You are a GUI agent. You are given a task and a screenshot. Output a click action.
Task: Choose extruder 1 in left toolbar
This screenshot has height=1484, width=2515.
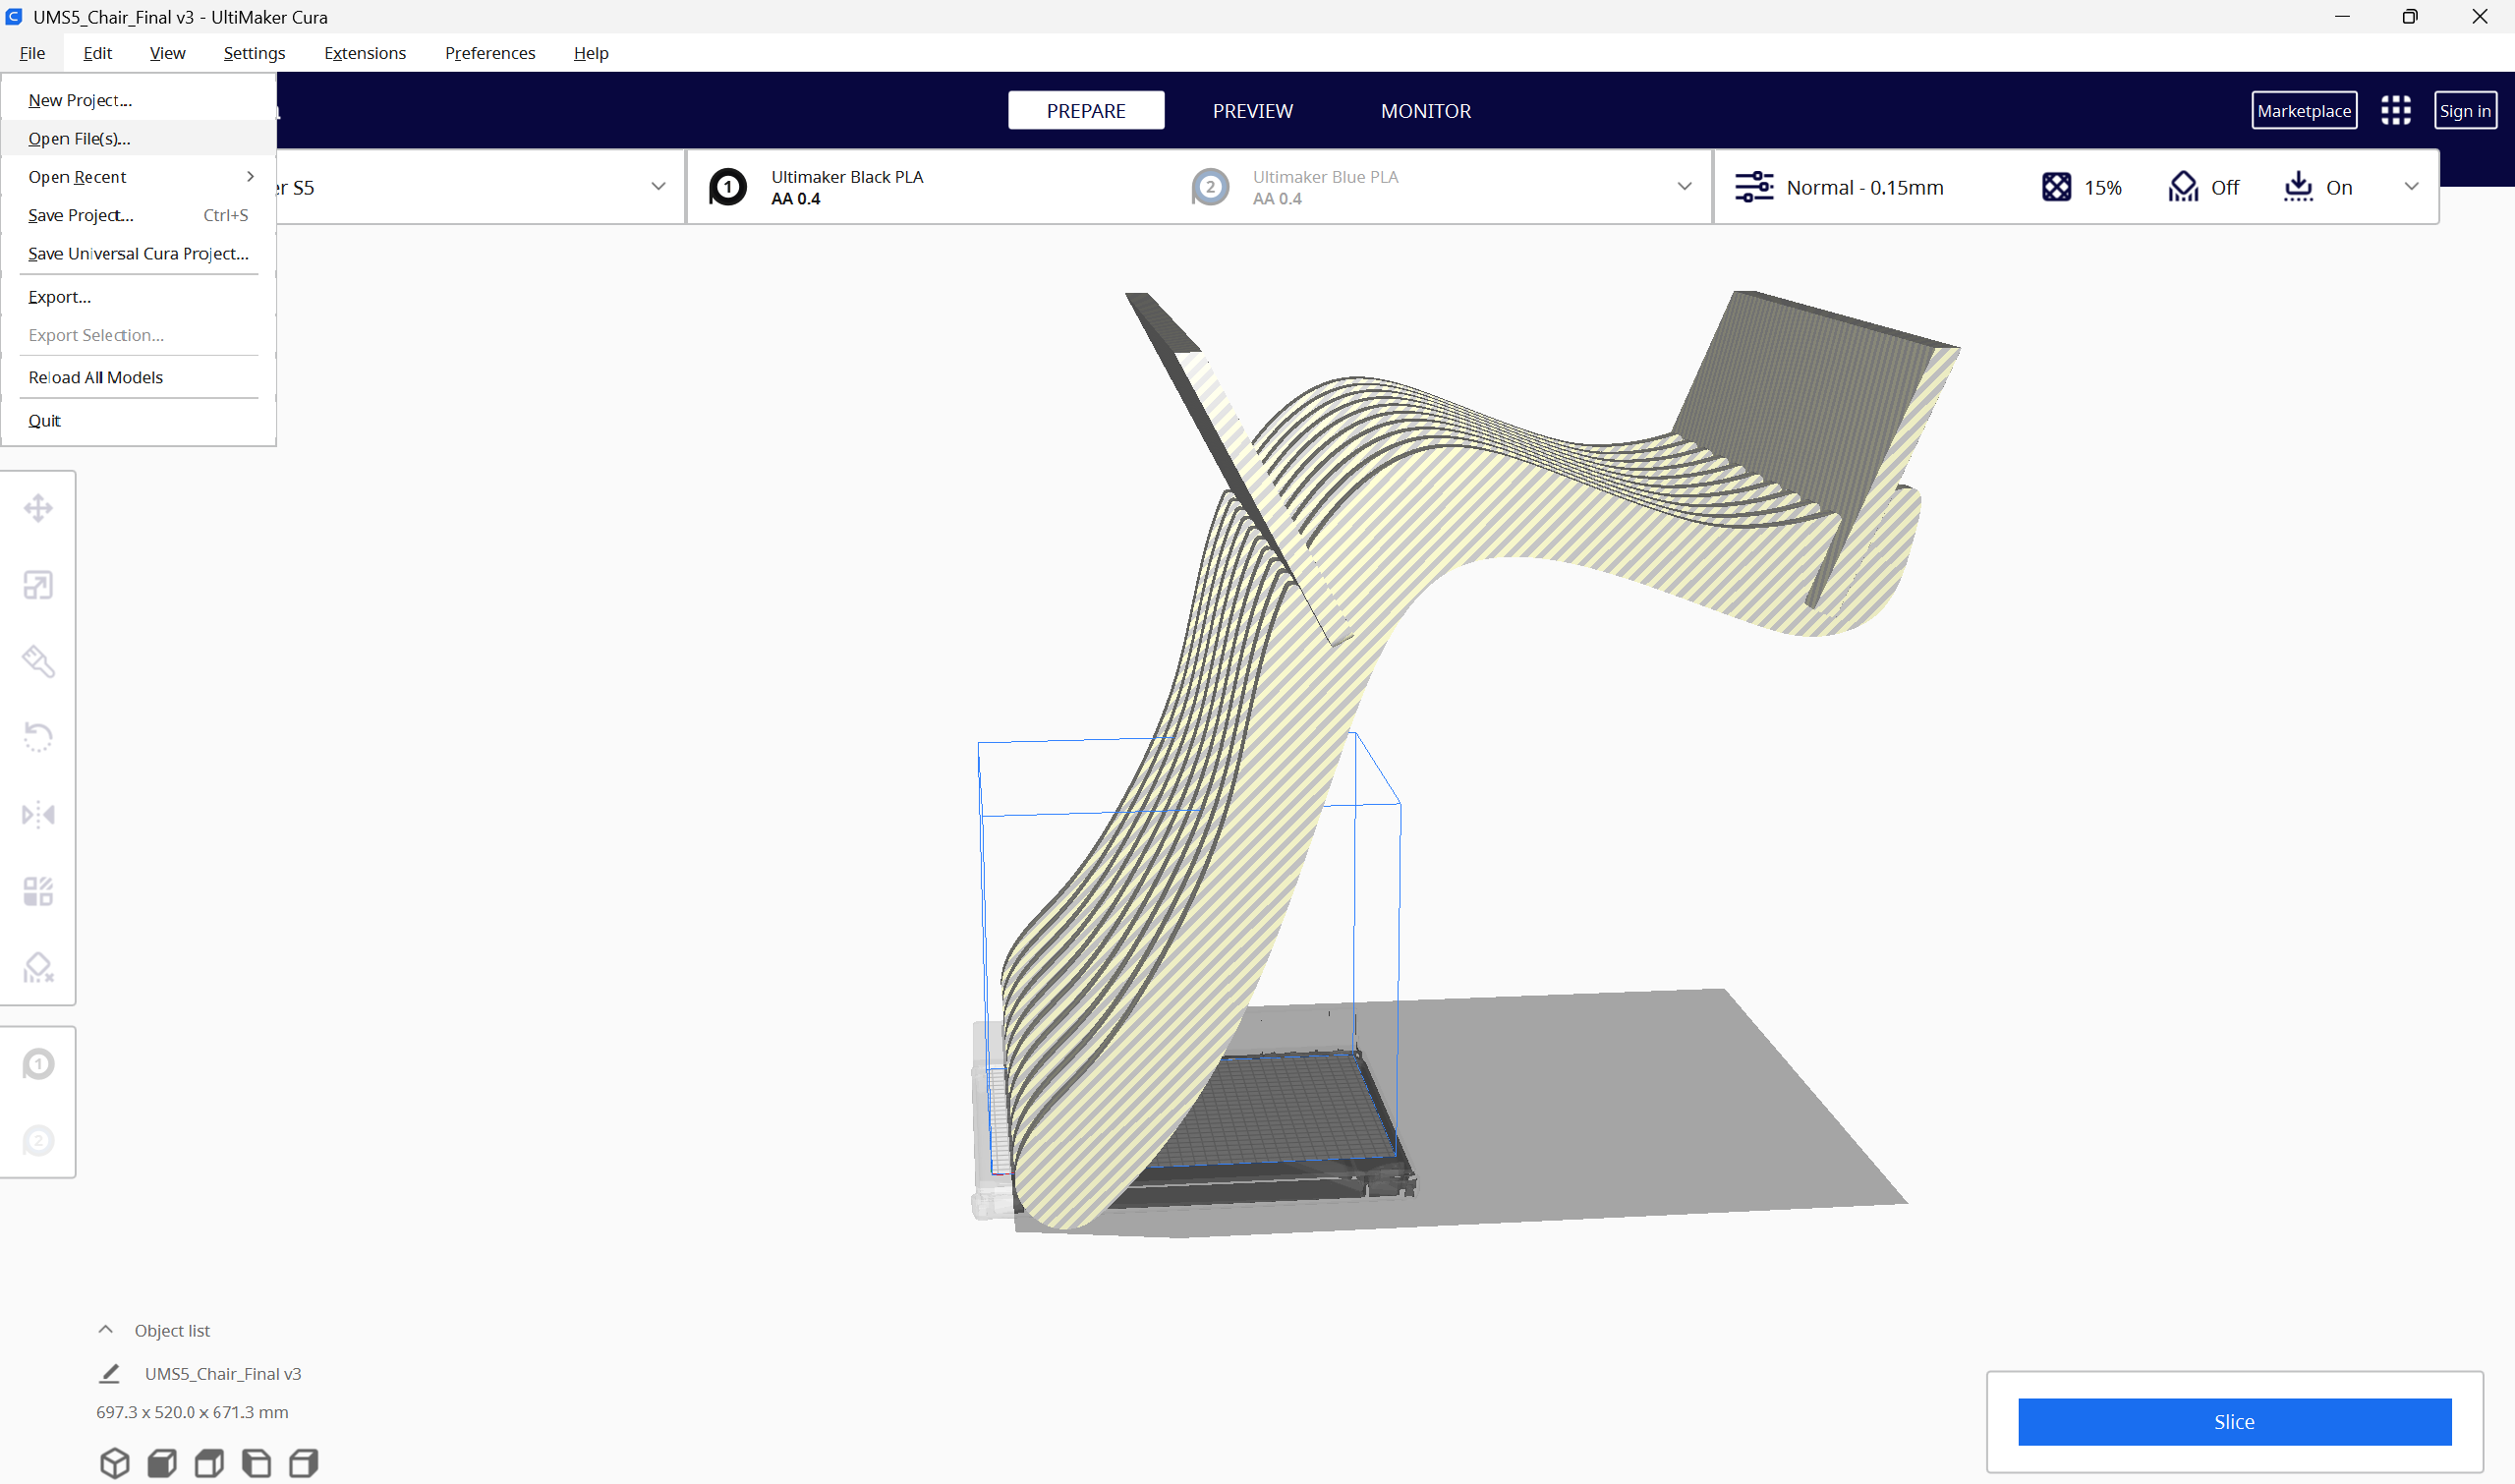38,1064
